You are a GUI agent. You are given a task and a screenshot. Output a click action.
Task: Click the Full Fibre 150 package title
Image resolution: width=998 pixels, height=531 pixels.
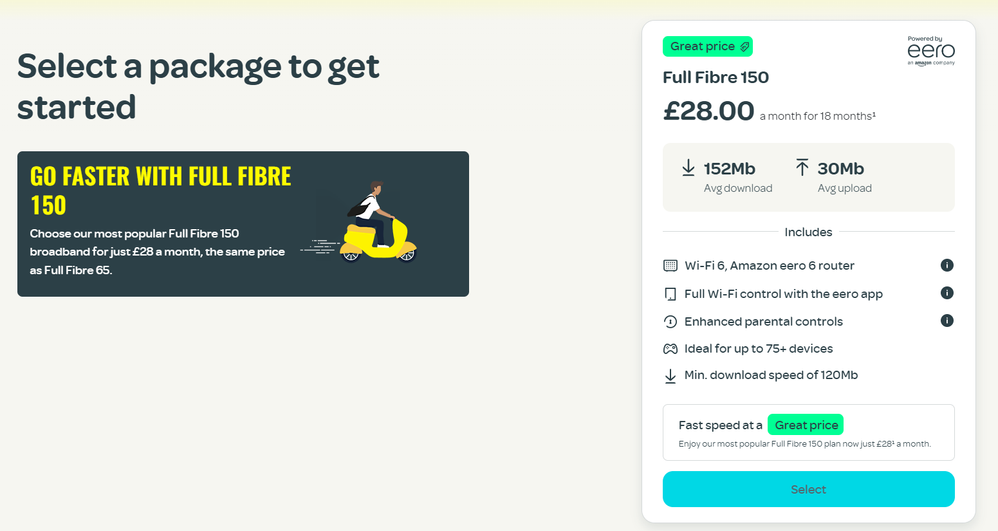point(716,77)
